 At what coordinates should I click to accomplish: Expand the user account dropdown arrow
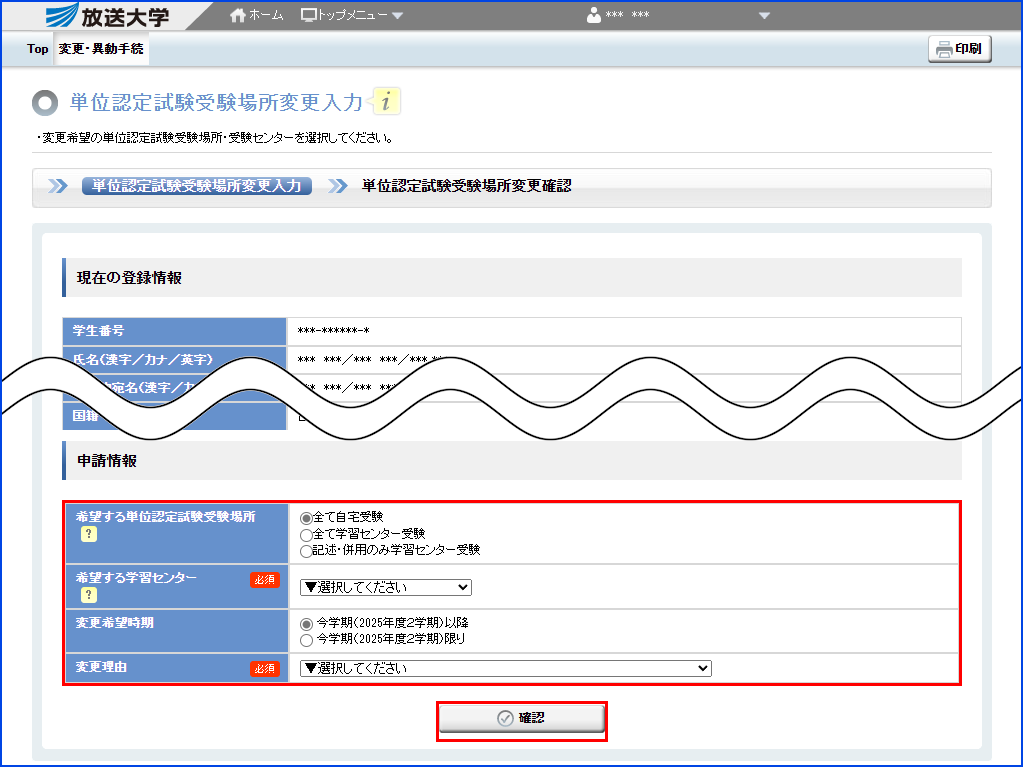click(x=765, y=16)
